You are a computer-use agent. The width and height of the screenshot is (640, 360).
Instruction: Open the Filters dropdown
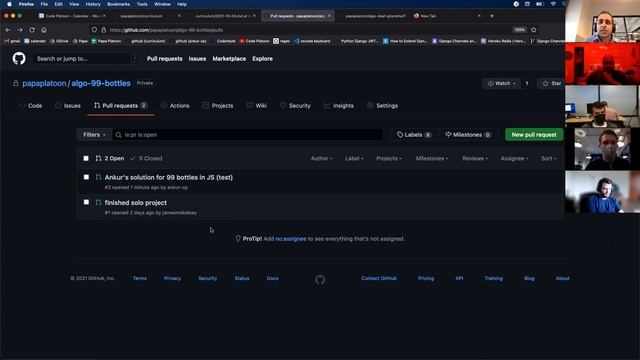point(94,135)
